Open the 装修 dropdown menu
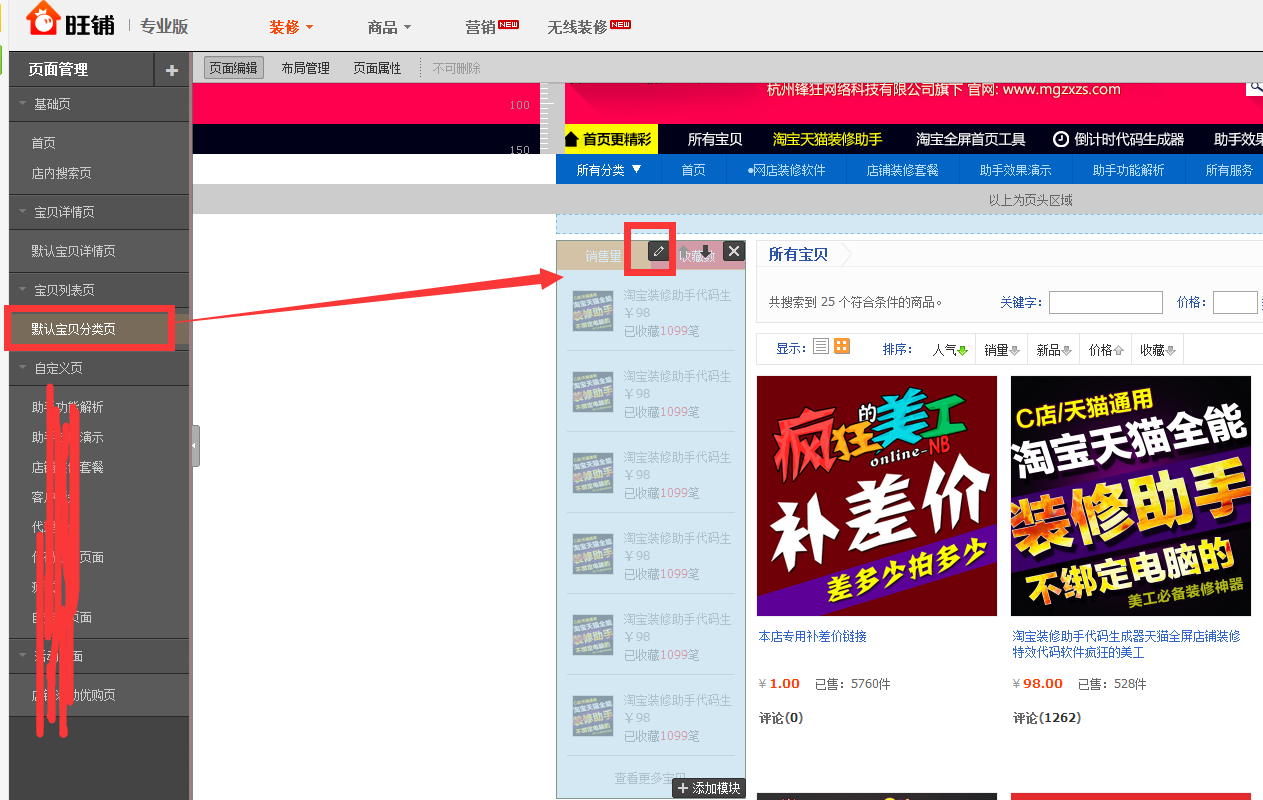 pyautogui.click(x=290, y=27)
